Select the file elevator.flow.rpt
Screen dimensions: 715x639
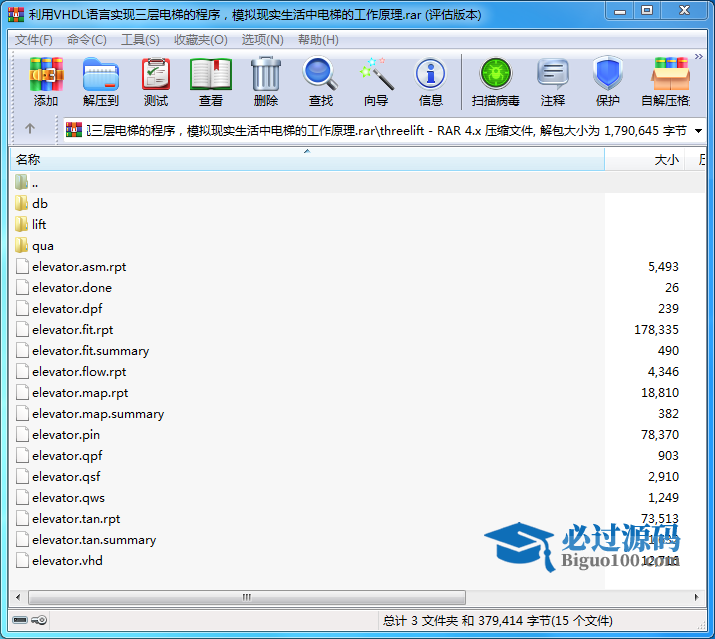tap(79, 371)
